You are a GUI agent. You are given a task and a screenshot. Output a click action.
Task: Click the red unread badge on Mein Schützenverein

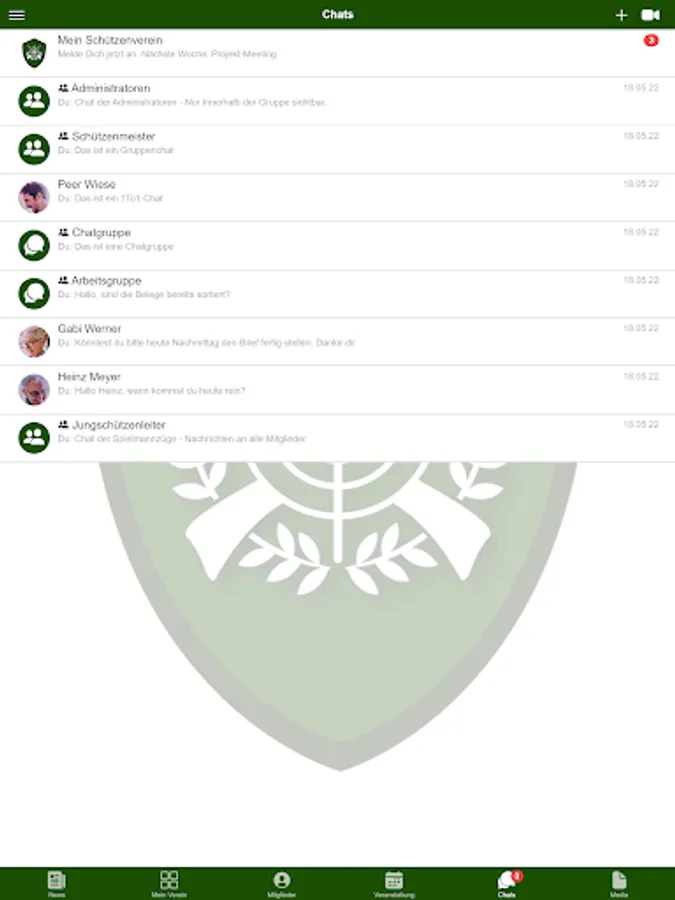pyautogui.click(x=651, y=40)
